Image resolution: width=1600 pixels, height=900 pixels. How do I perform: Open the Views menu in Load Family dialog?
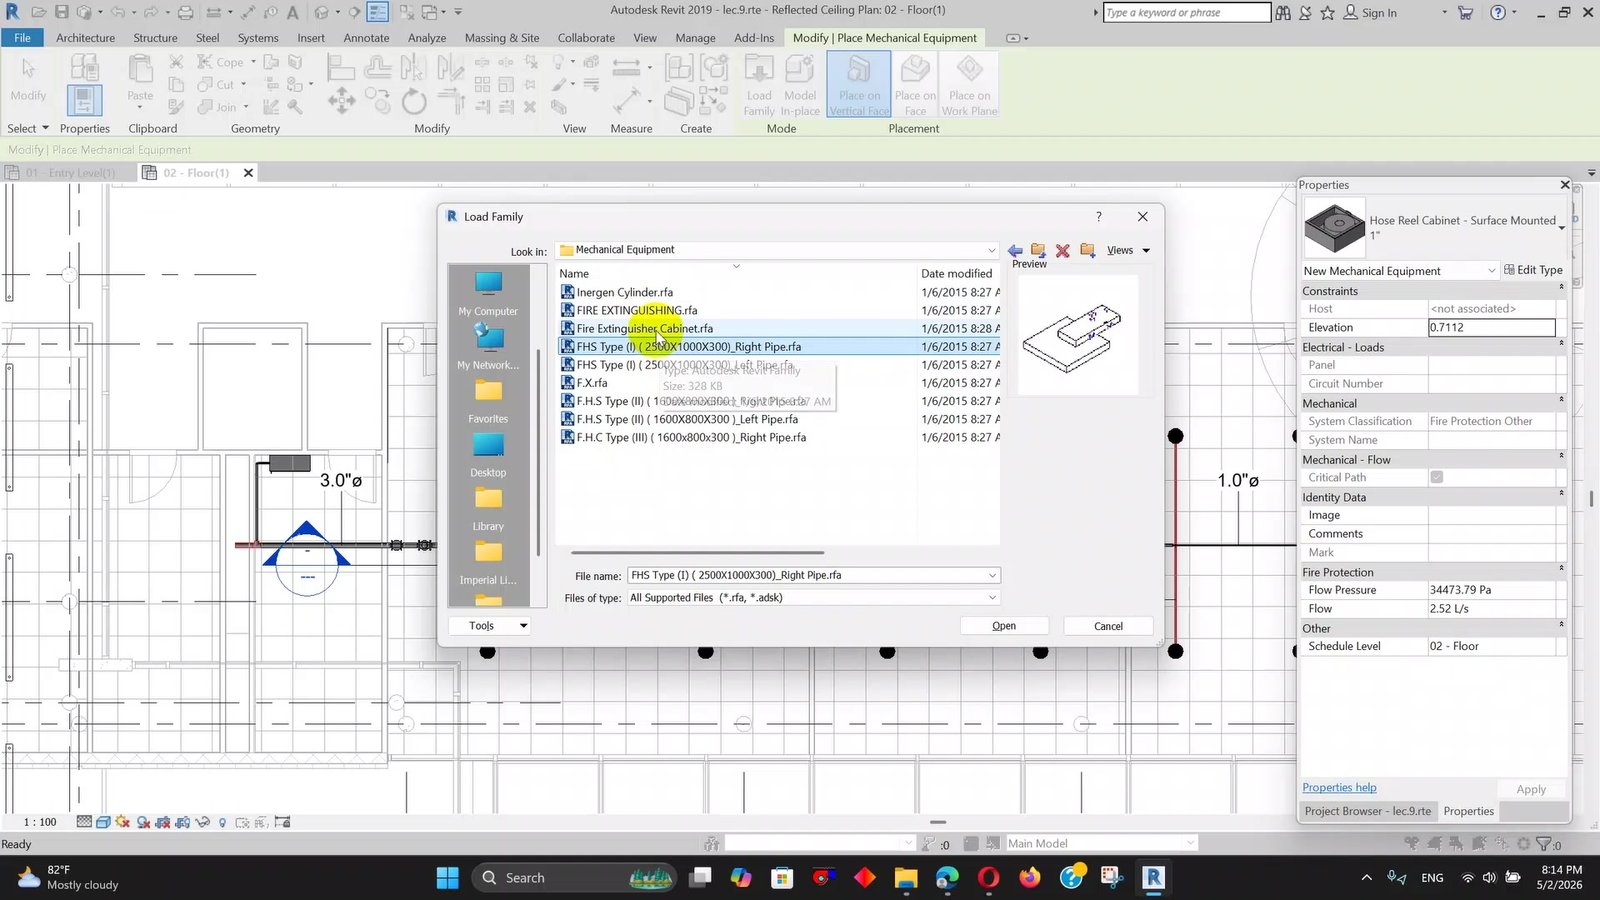coord(1128,250)
